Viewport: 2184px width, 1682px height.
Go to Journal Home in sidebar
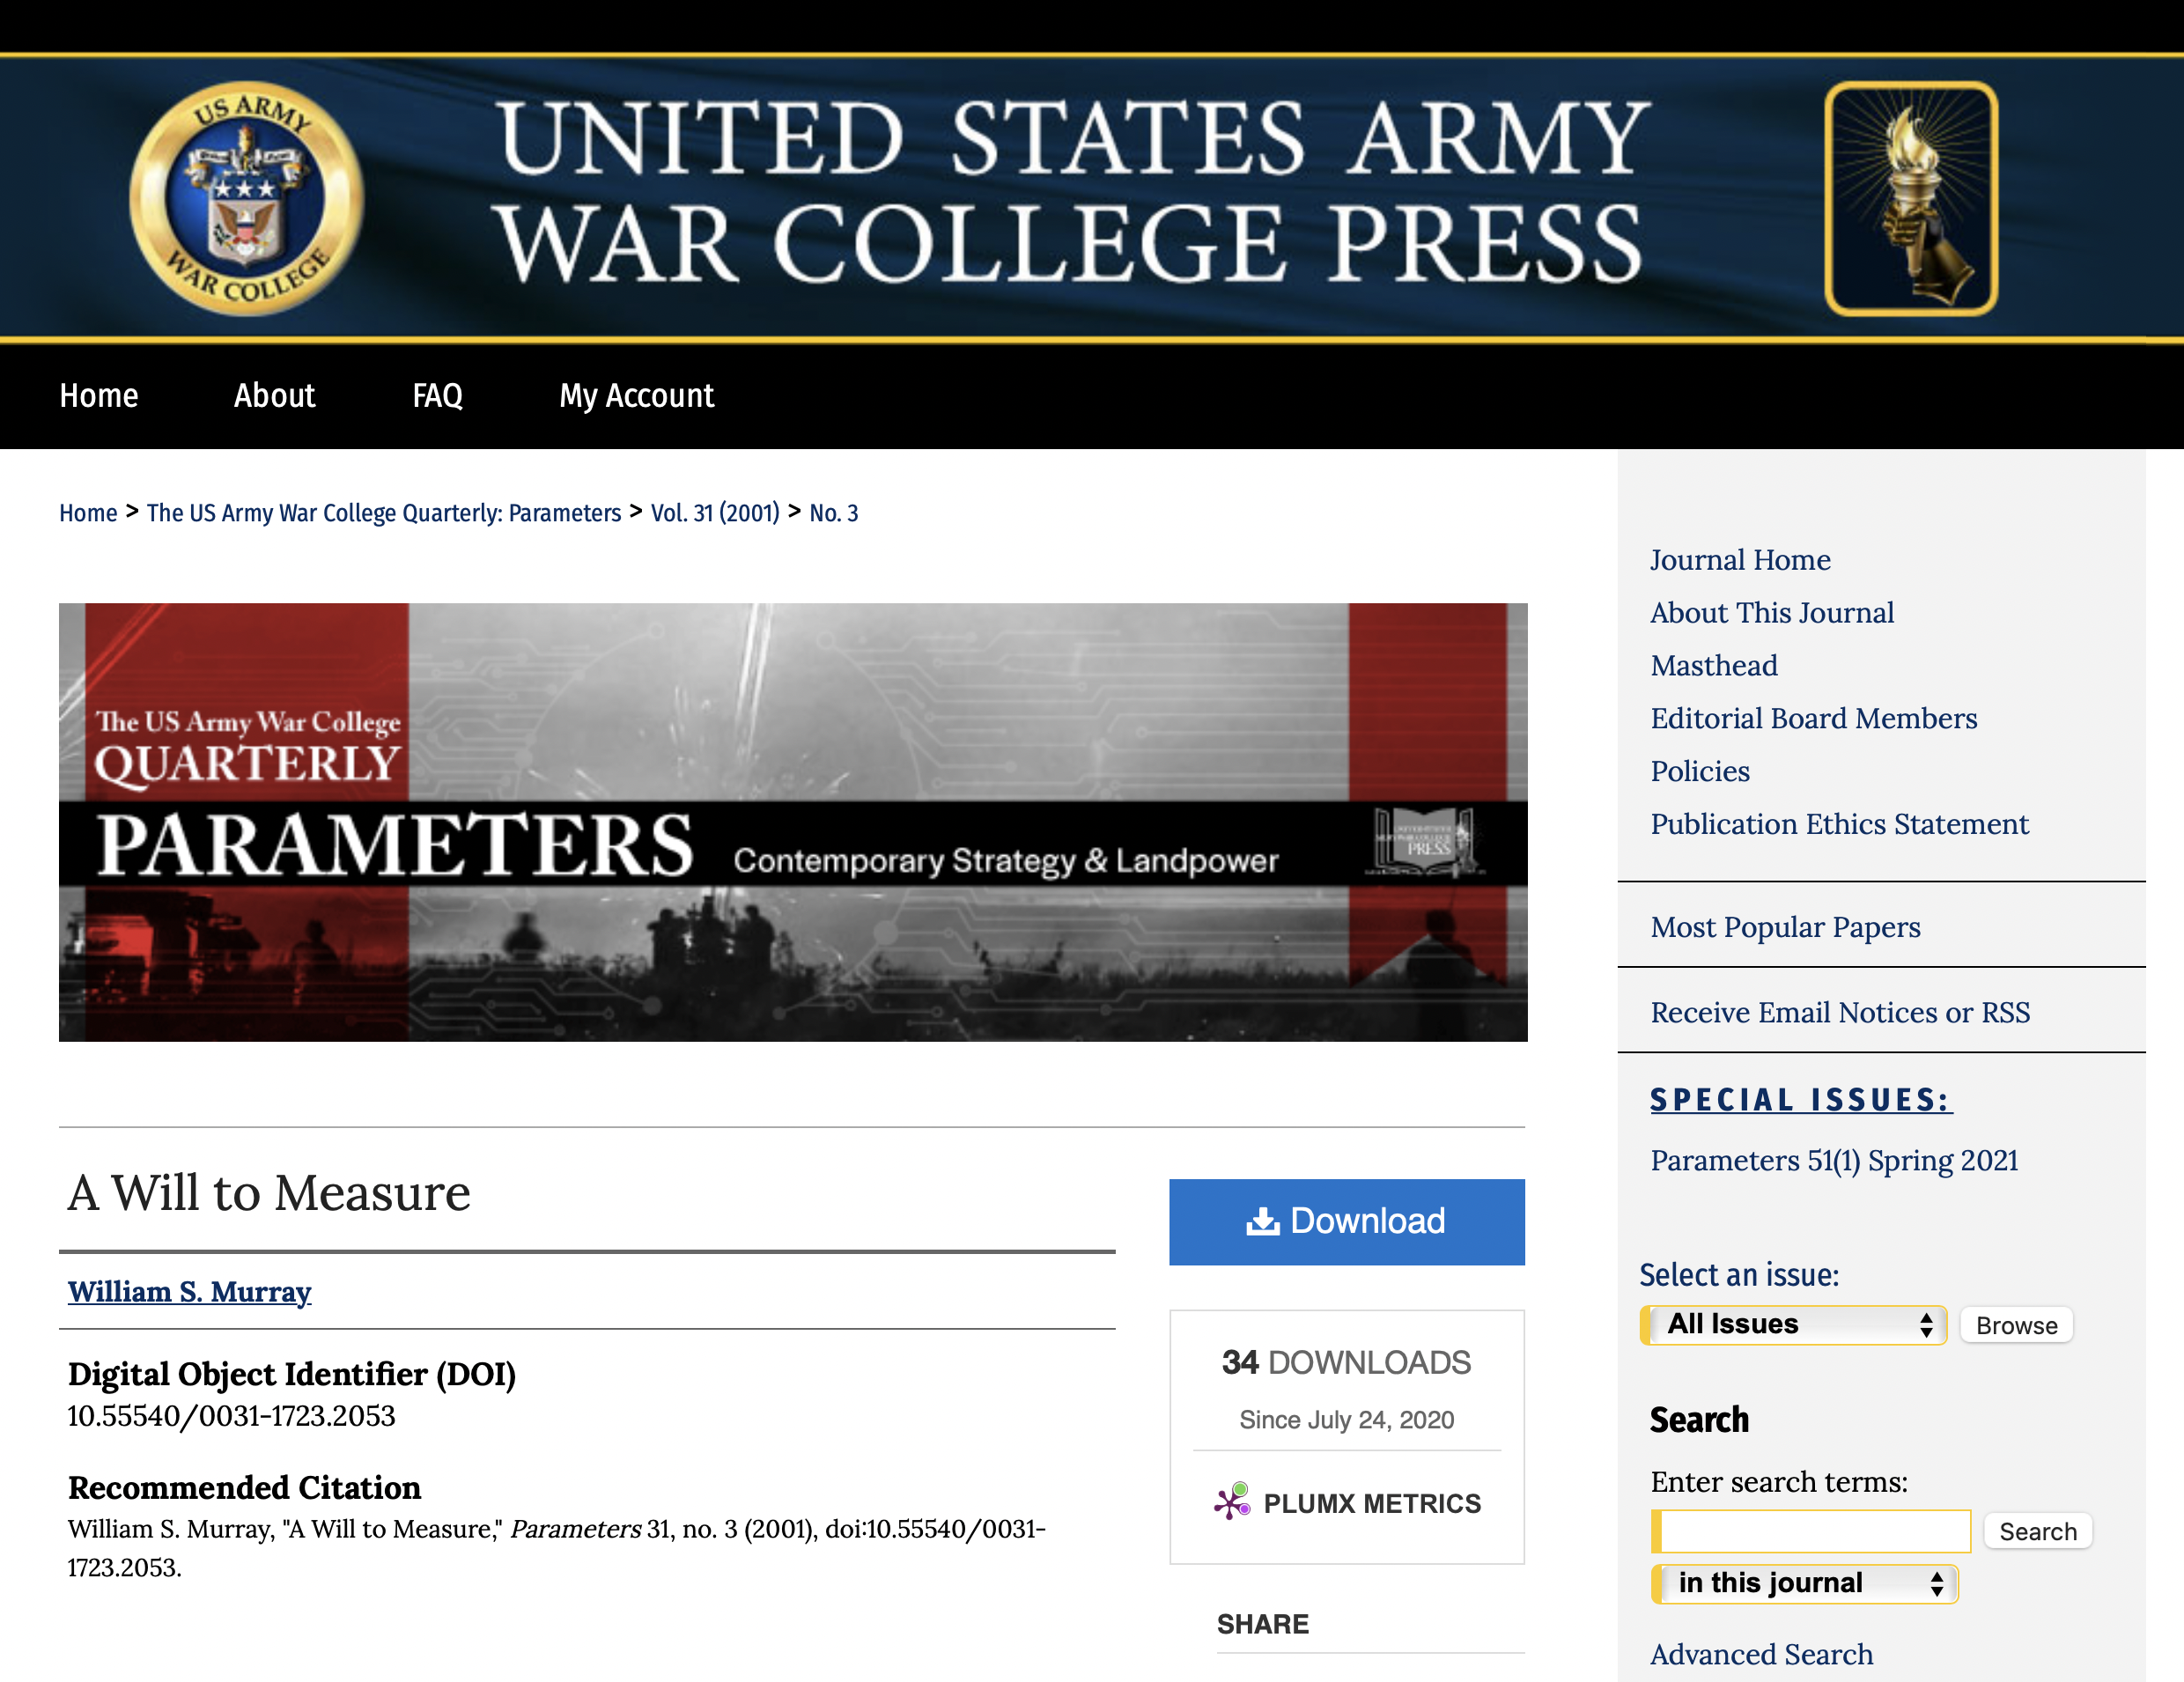pos(1740,560)
